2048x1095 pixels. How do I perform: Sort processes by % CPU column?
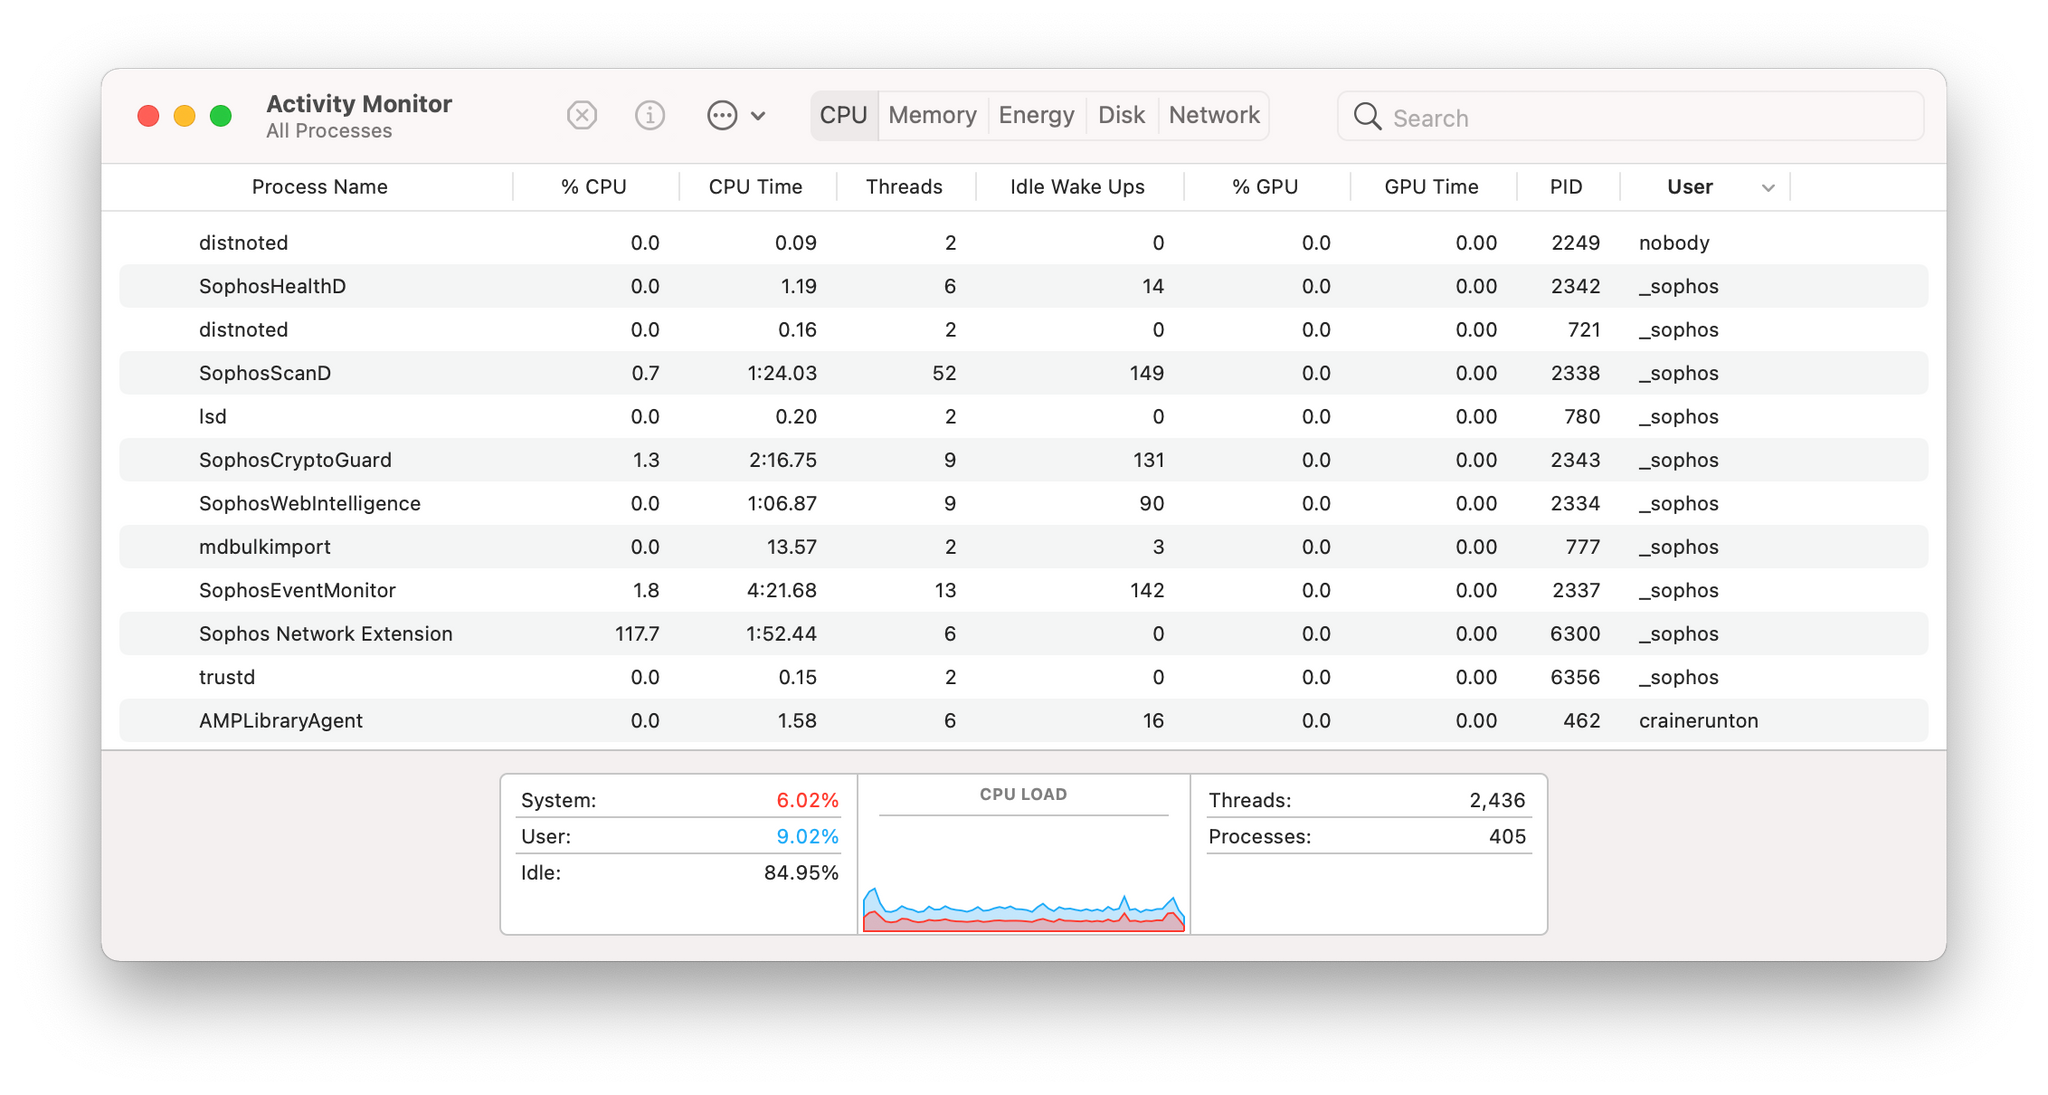click(x=591, y=187)
